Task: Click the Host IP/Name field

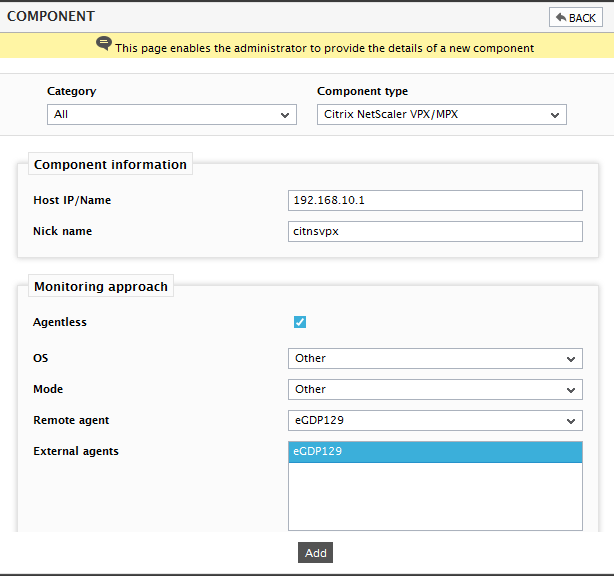Action: tap(435, 200)
